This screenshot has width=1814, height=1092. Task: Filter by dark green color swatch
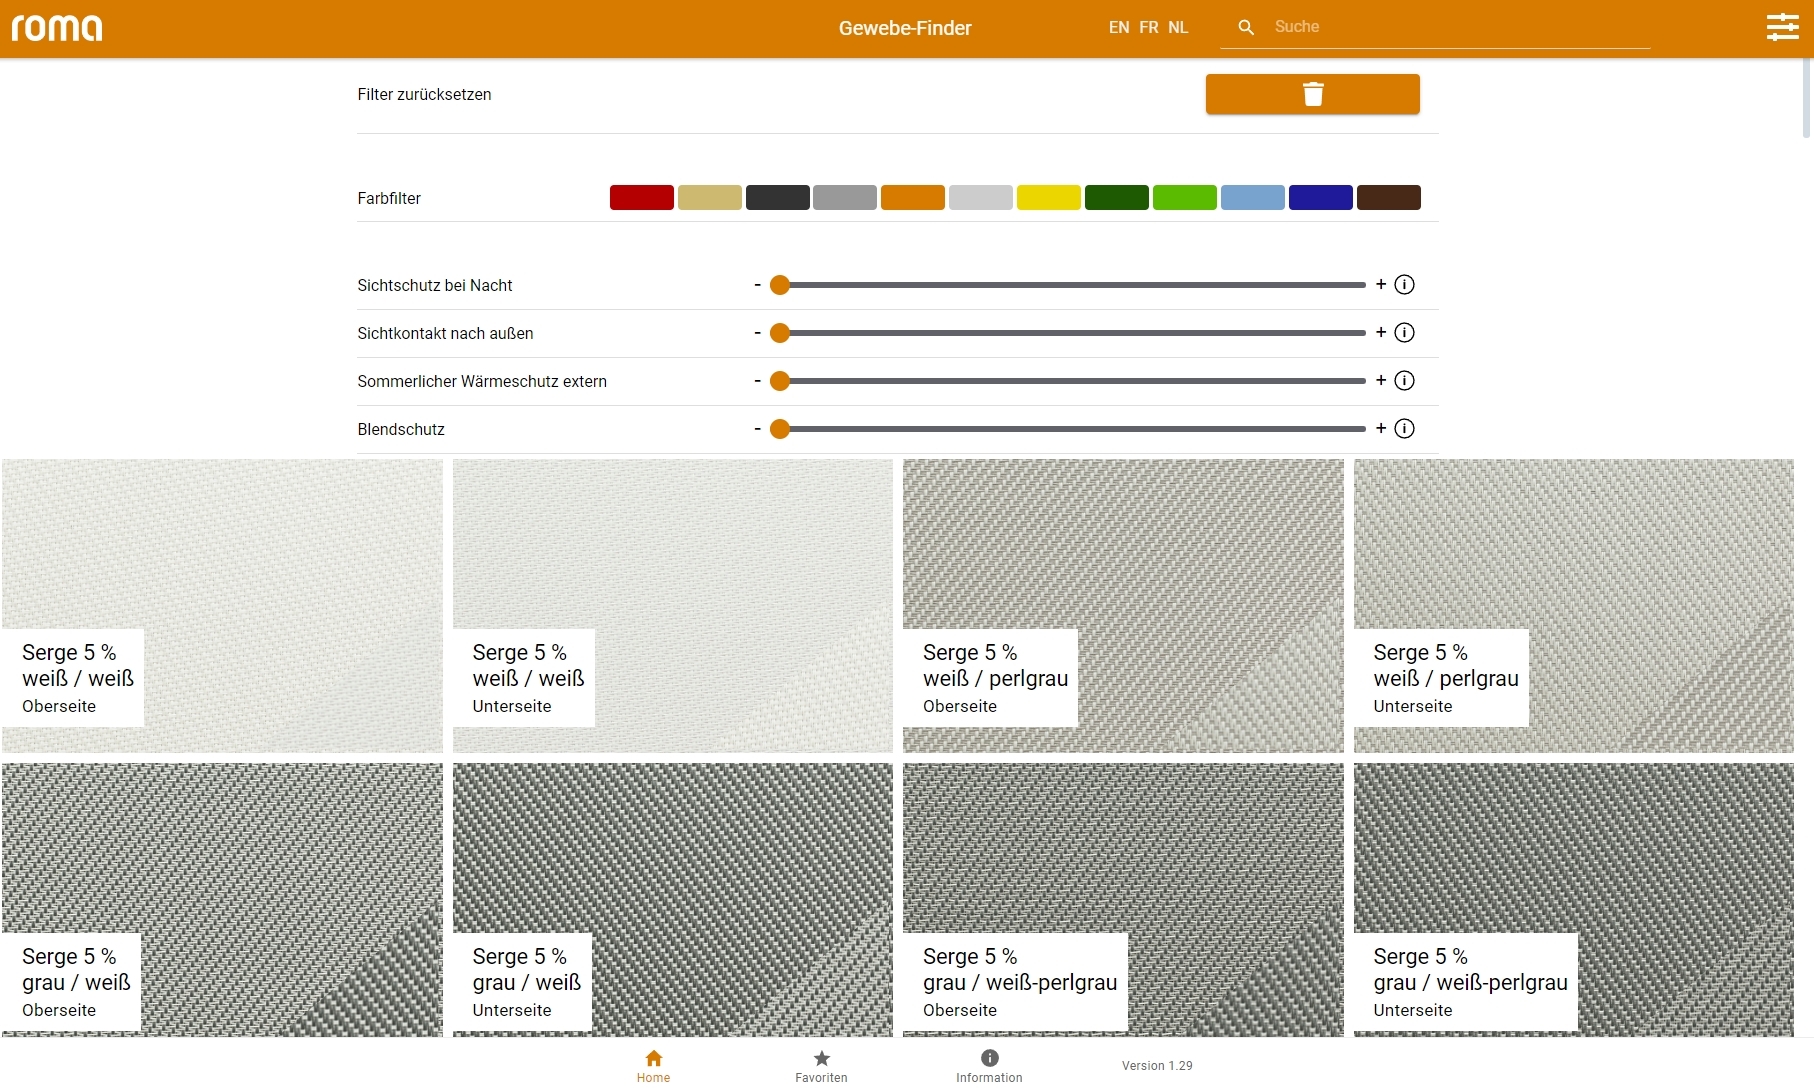tap(1117, 197)
